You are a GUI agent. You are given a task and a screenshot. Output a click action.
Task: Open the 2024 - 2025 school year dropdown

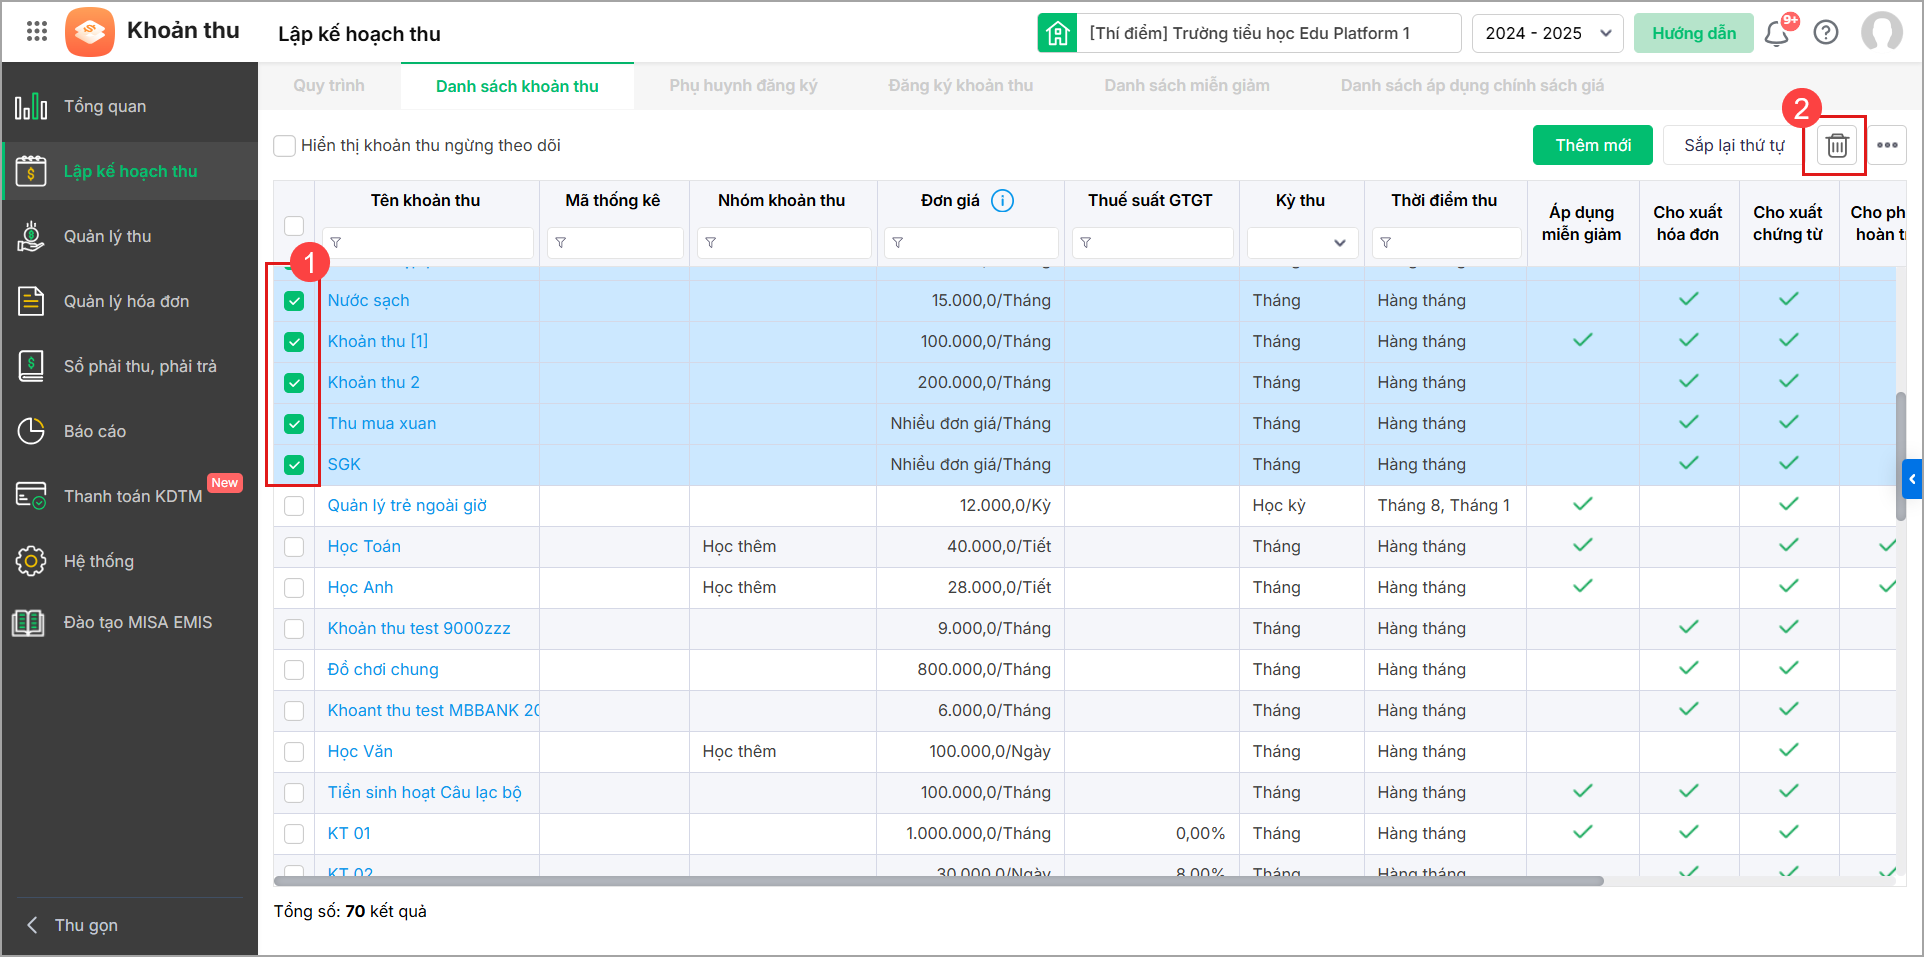1547,33
